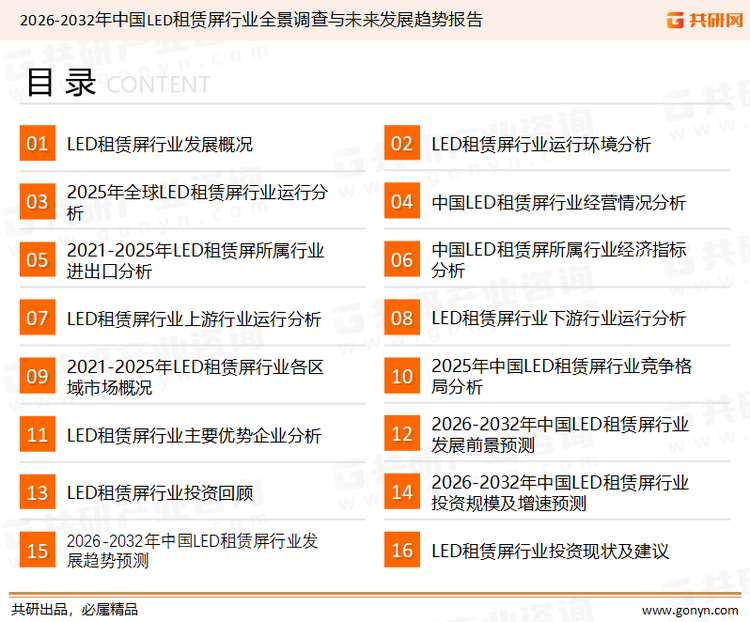Screen dimensions: 750x622
Task: Click the report title at top
Action: tap(251, 19)
